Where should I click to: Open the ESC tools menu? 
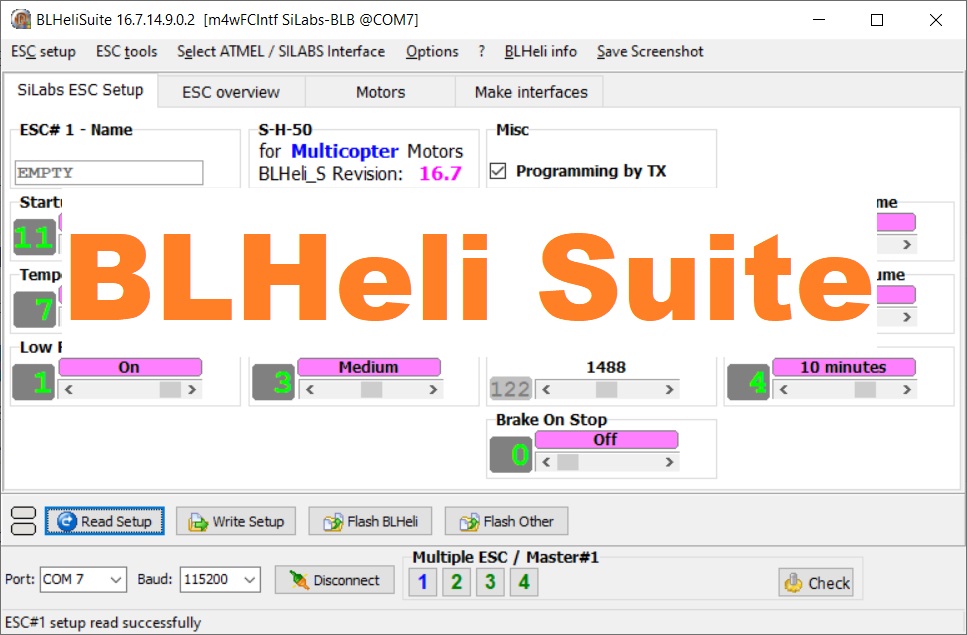[x=126, y=52]
